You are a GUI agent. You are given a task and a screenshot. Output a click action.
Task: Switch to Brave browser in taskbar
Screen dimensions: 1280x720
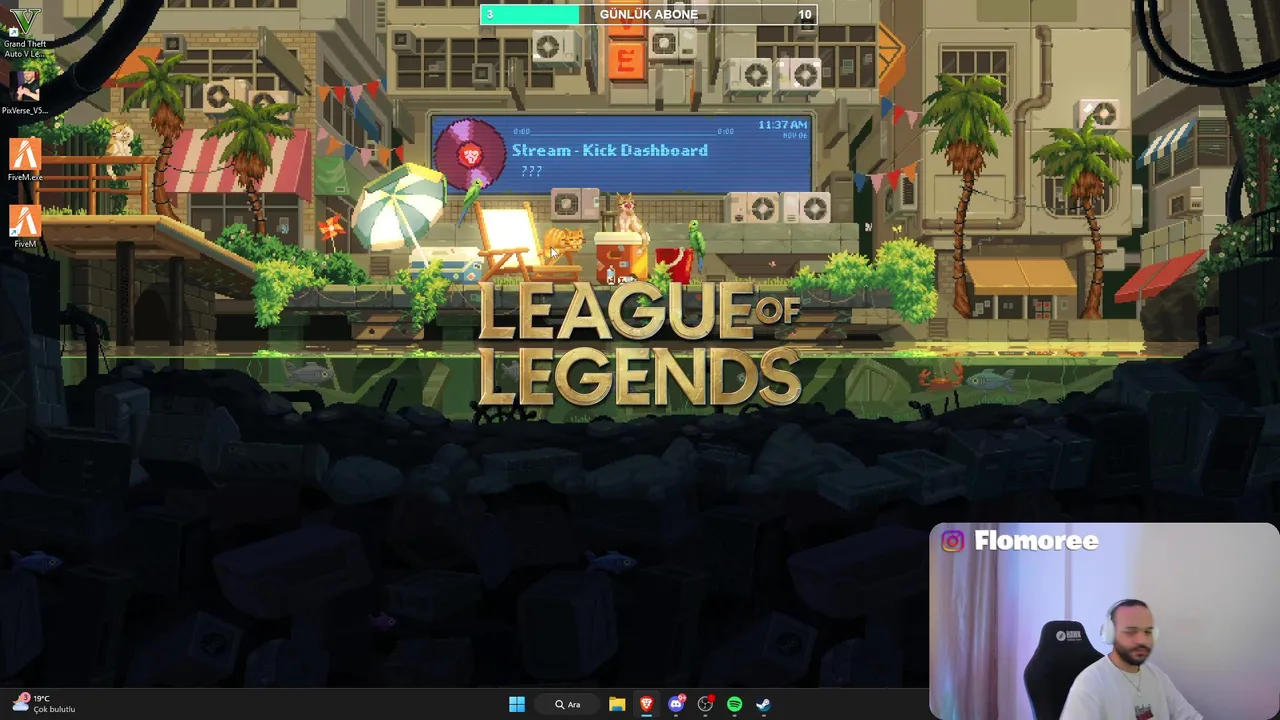646,704
